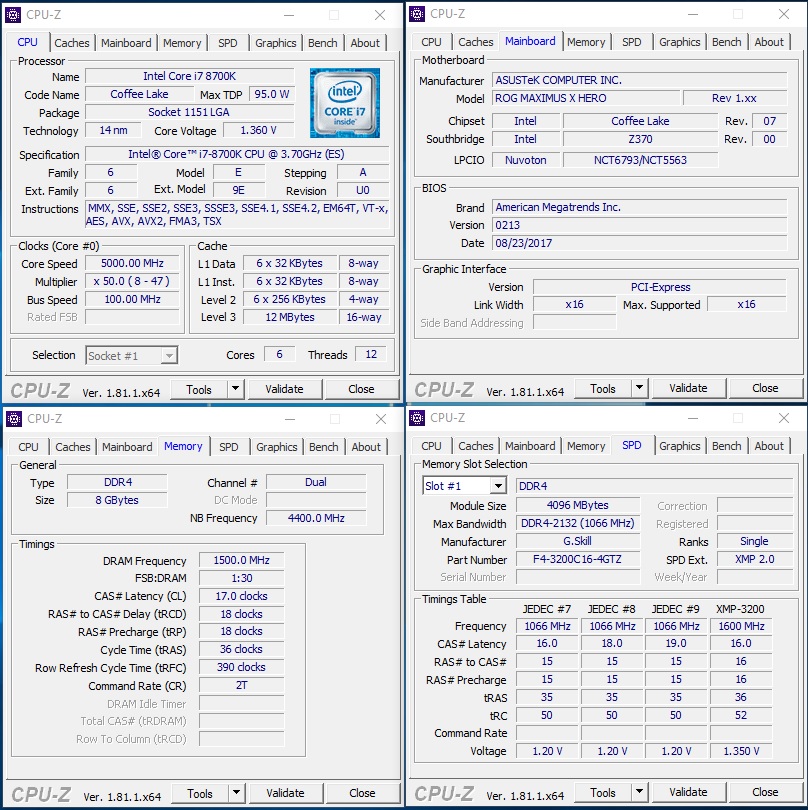Click the XMP-3200 frequency cell 1600 MHz
The image size is (808, 810).
(741, 626)
